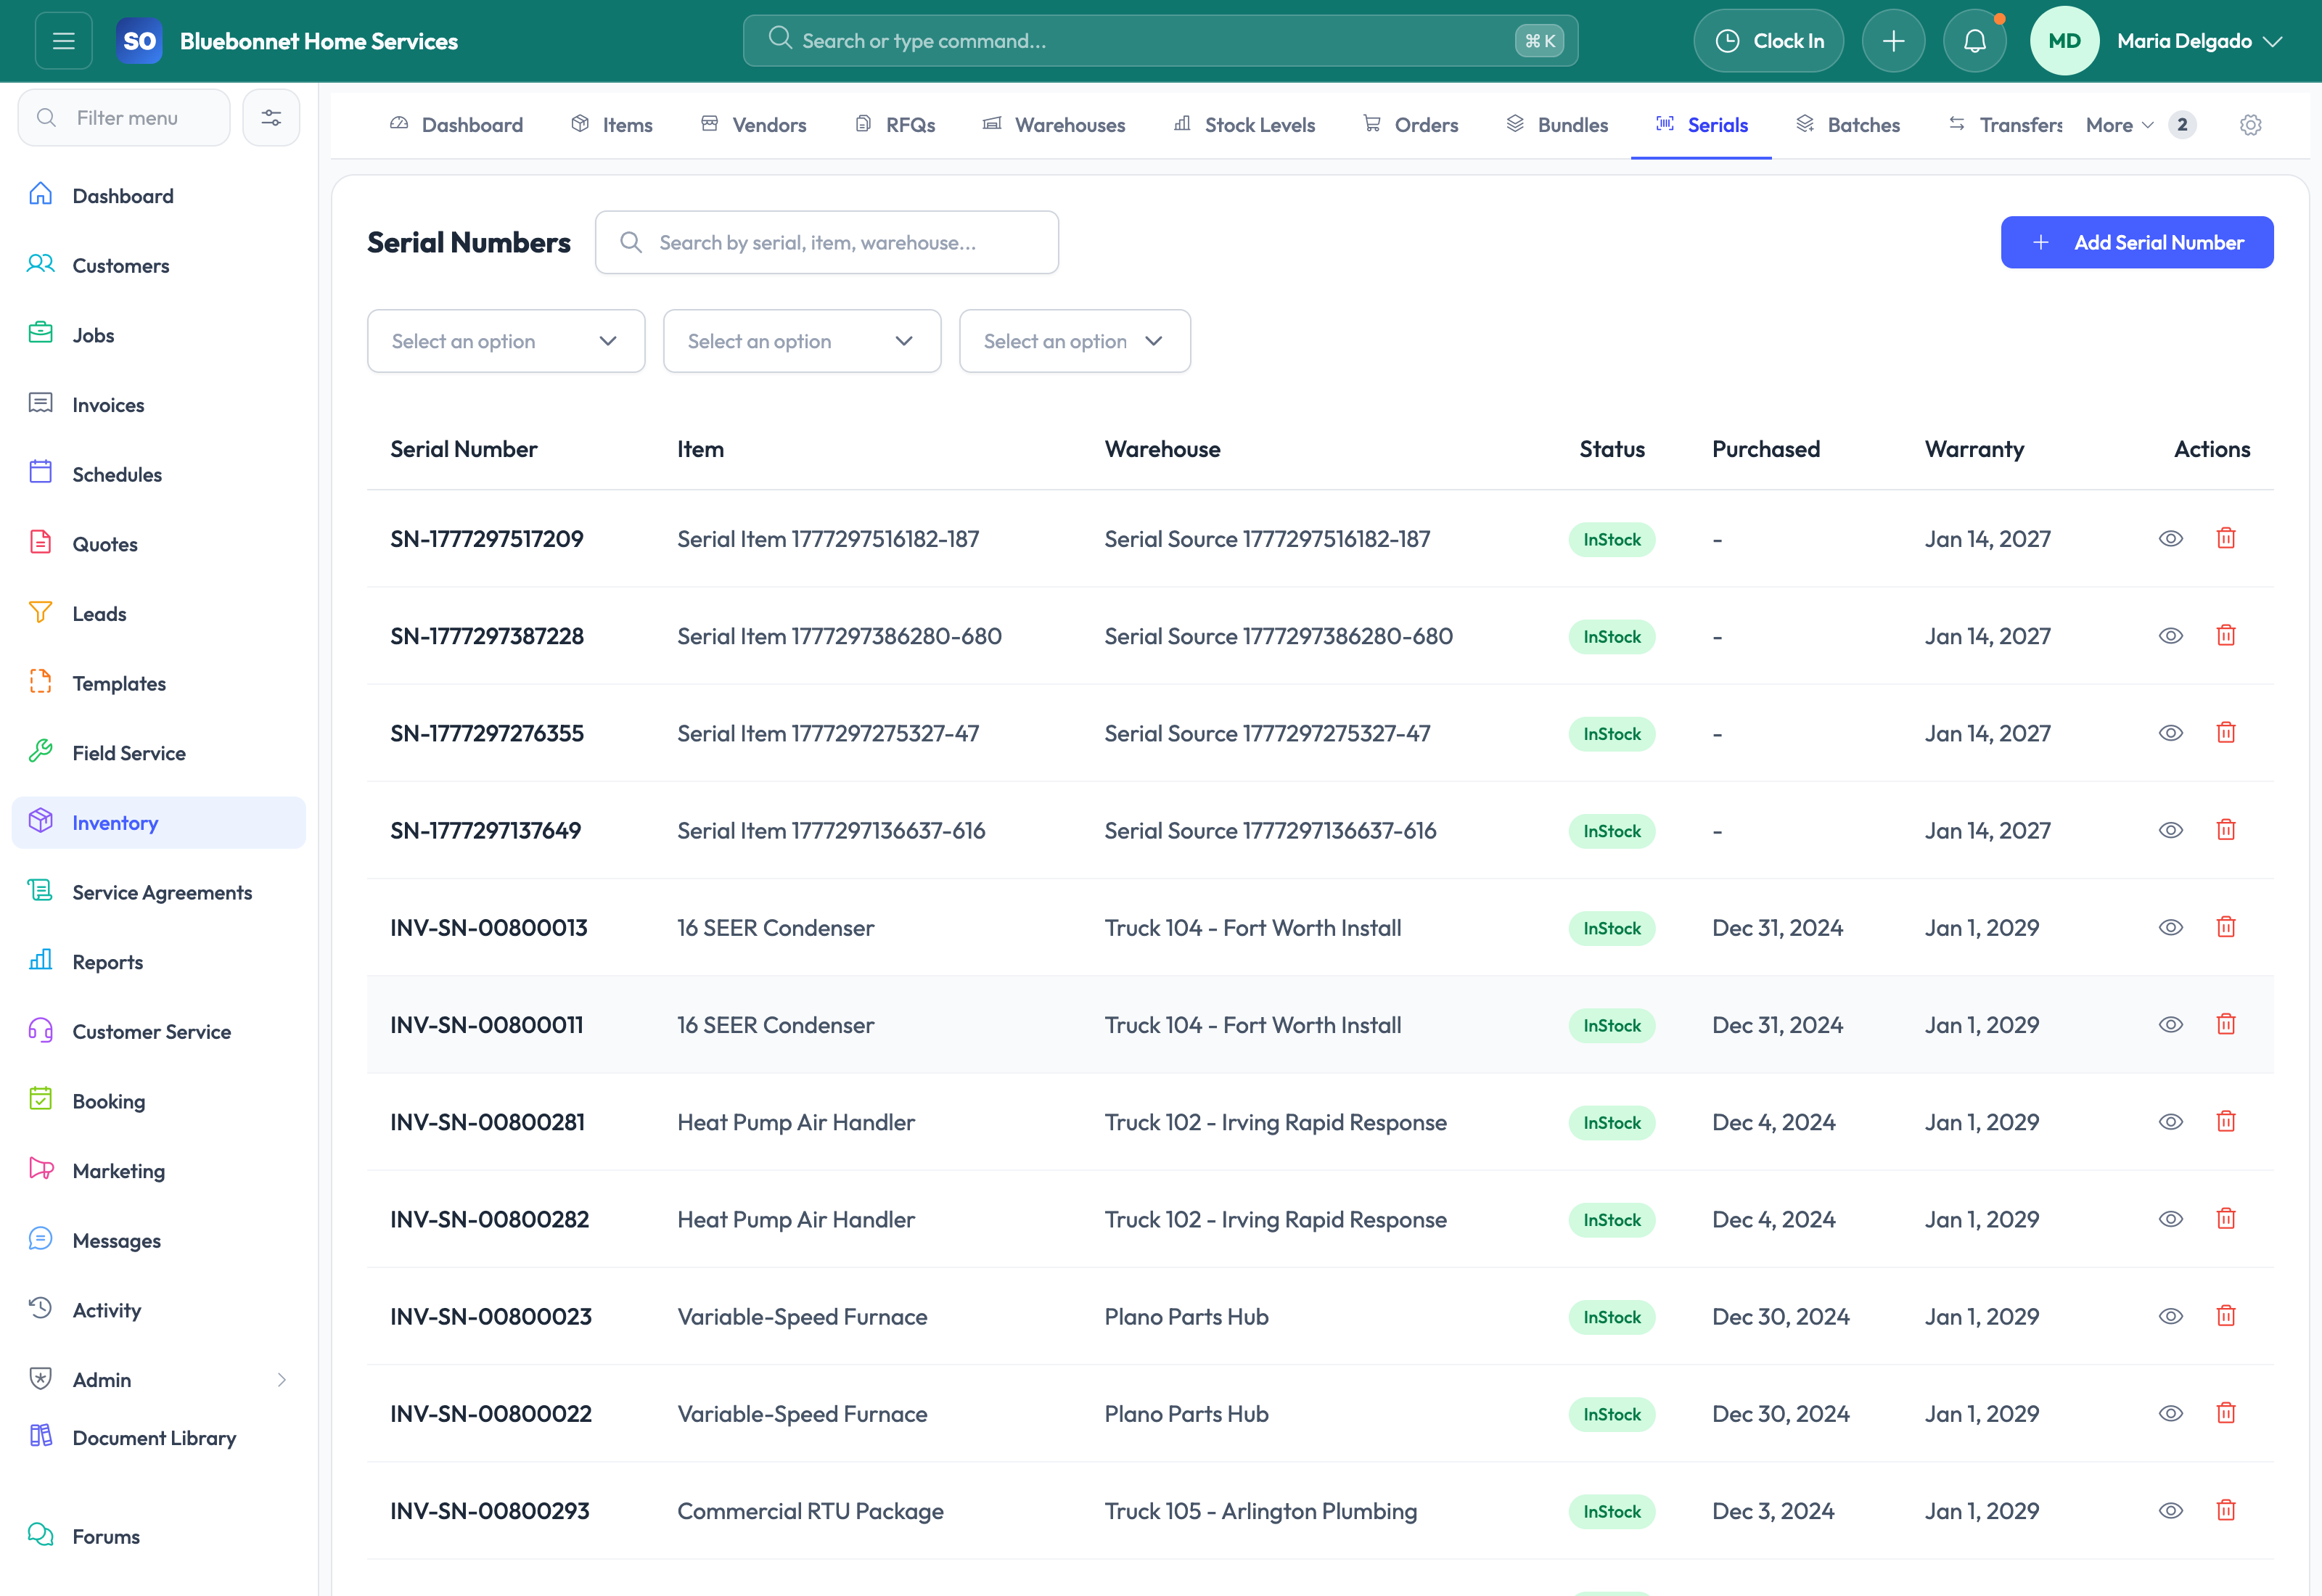The height and width of the screenshot is (1596, 2322).
Task: Switch to the Vendors tab
Action: (x=753, y=125)
